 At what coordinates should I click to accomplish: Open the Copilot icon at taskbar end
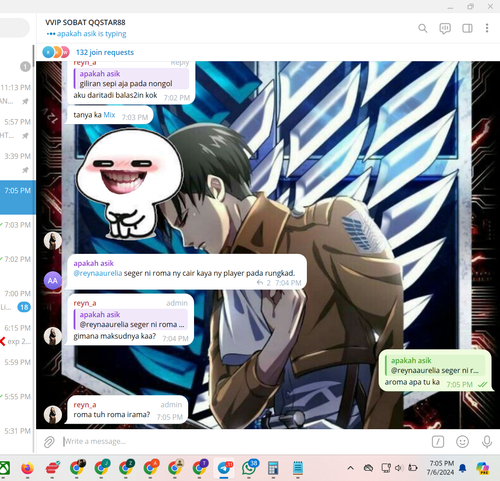[483, 468]
